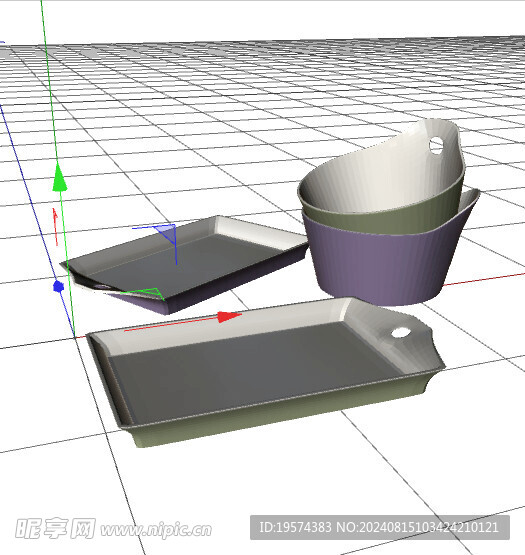Click the red X-axis arrow handle

(x=229, y=316)
